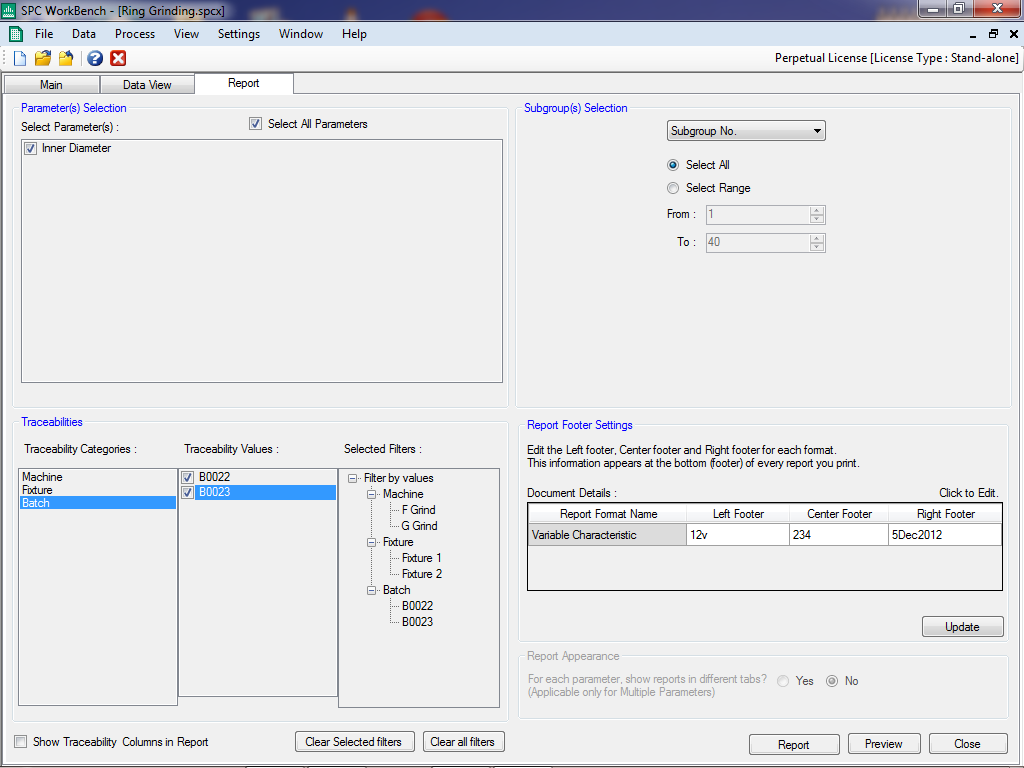This screenshot has height=768, width=1024.
Task: Click Clear Selected filters button
Action: pos(354,742)
